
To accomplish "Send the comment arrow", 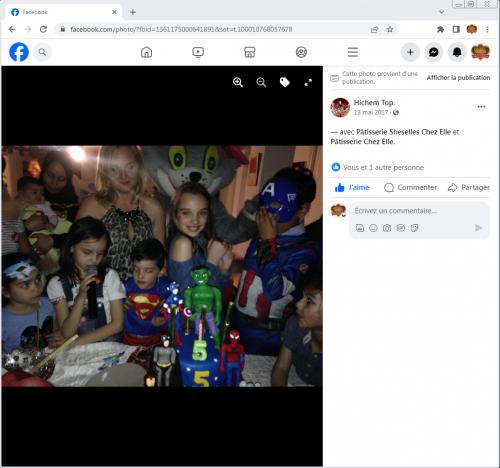I will pyautogui.click(x=478, y=228).
